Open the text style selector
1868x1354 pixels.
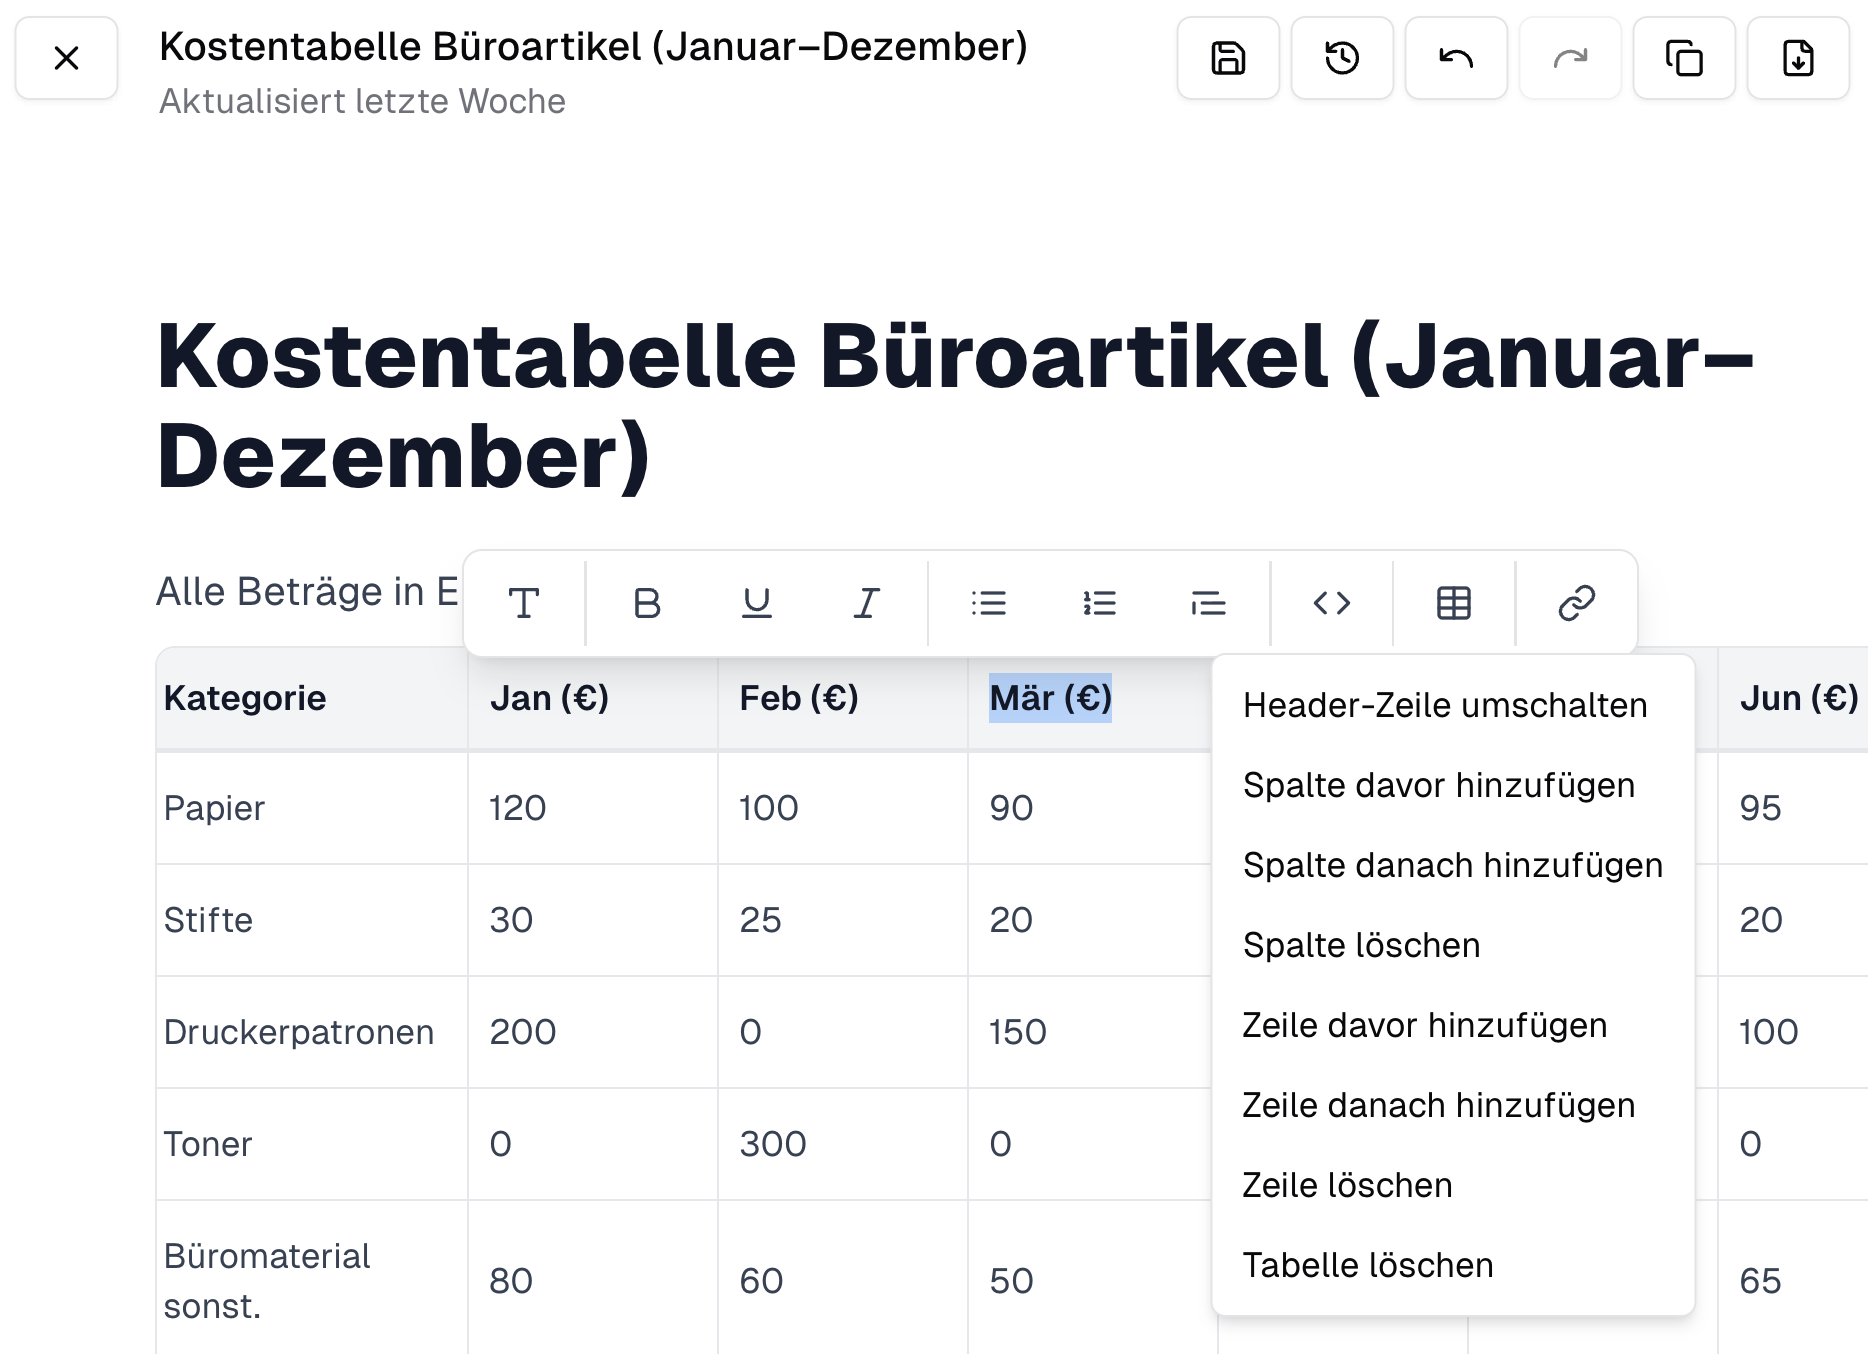pos(524,602)
